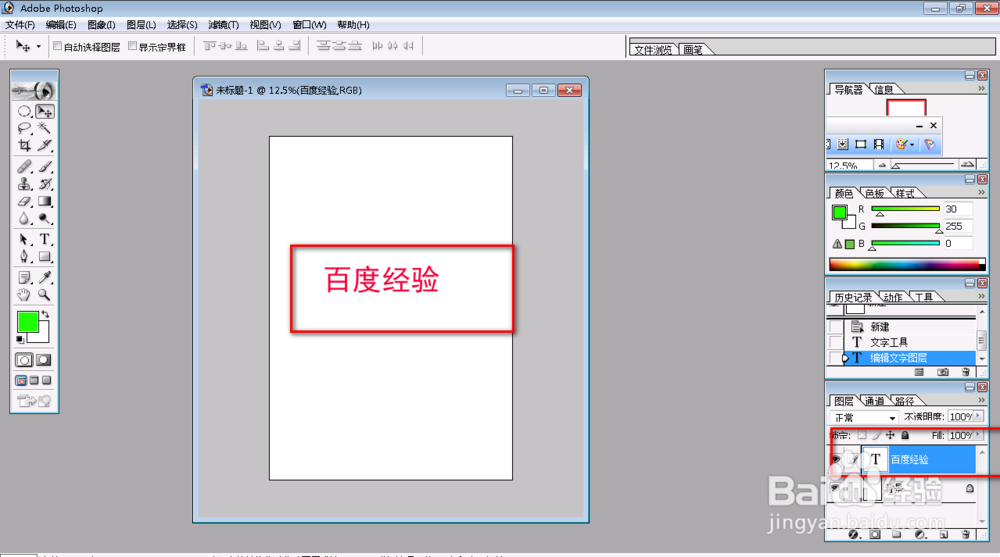The width and height of the screenshot is (1000, 557).
Task: Open the Fill slider arrow in Layers
Action: [978, 435]
